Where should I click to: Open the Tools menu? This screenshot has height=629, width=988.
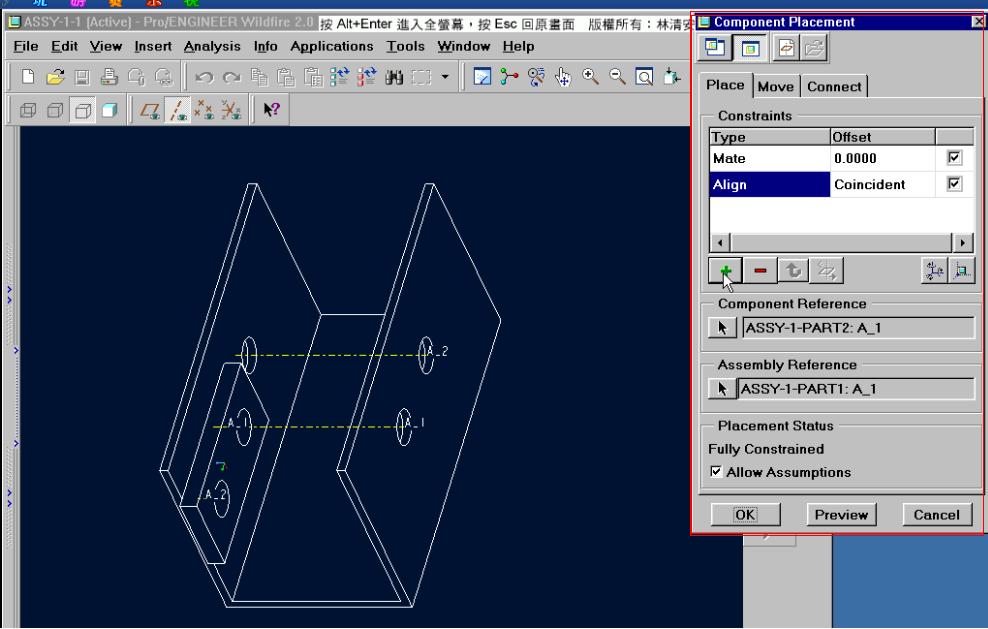[405, 46]
